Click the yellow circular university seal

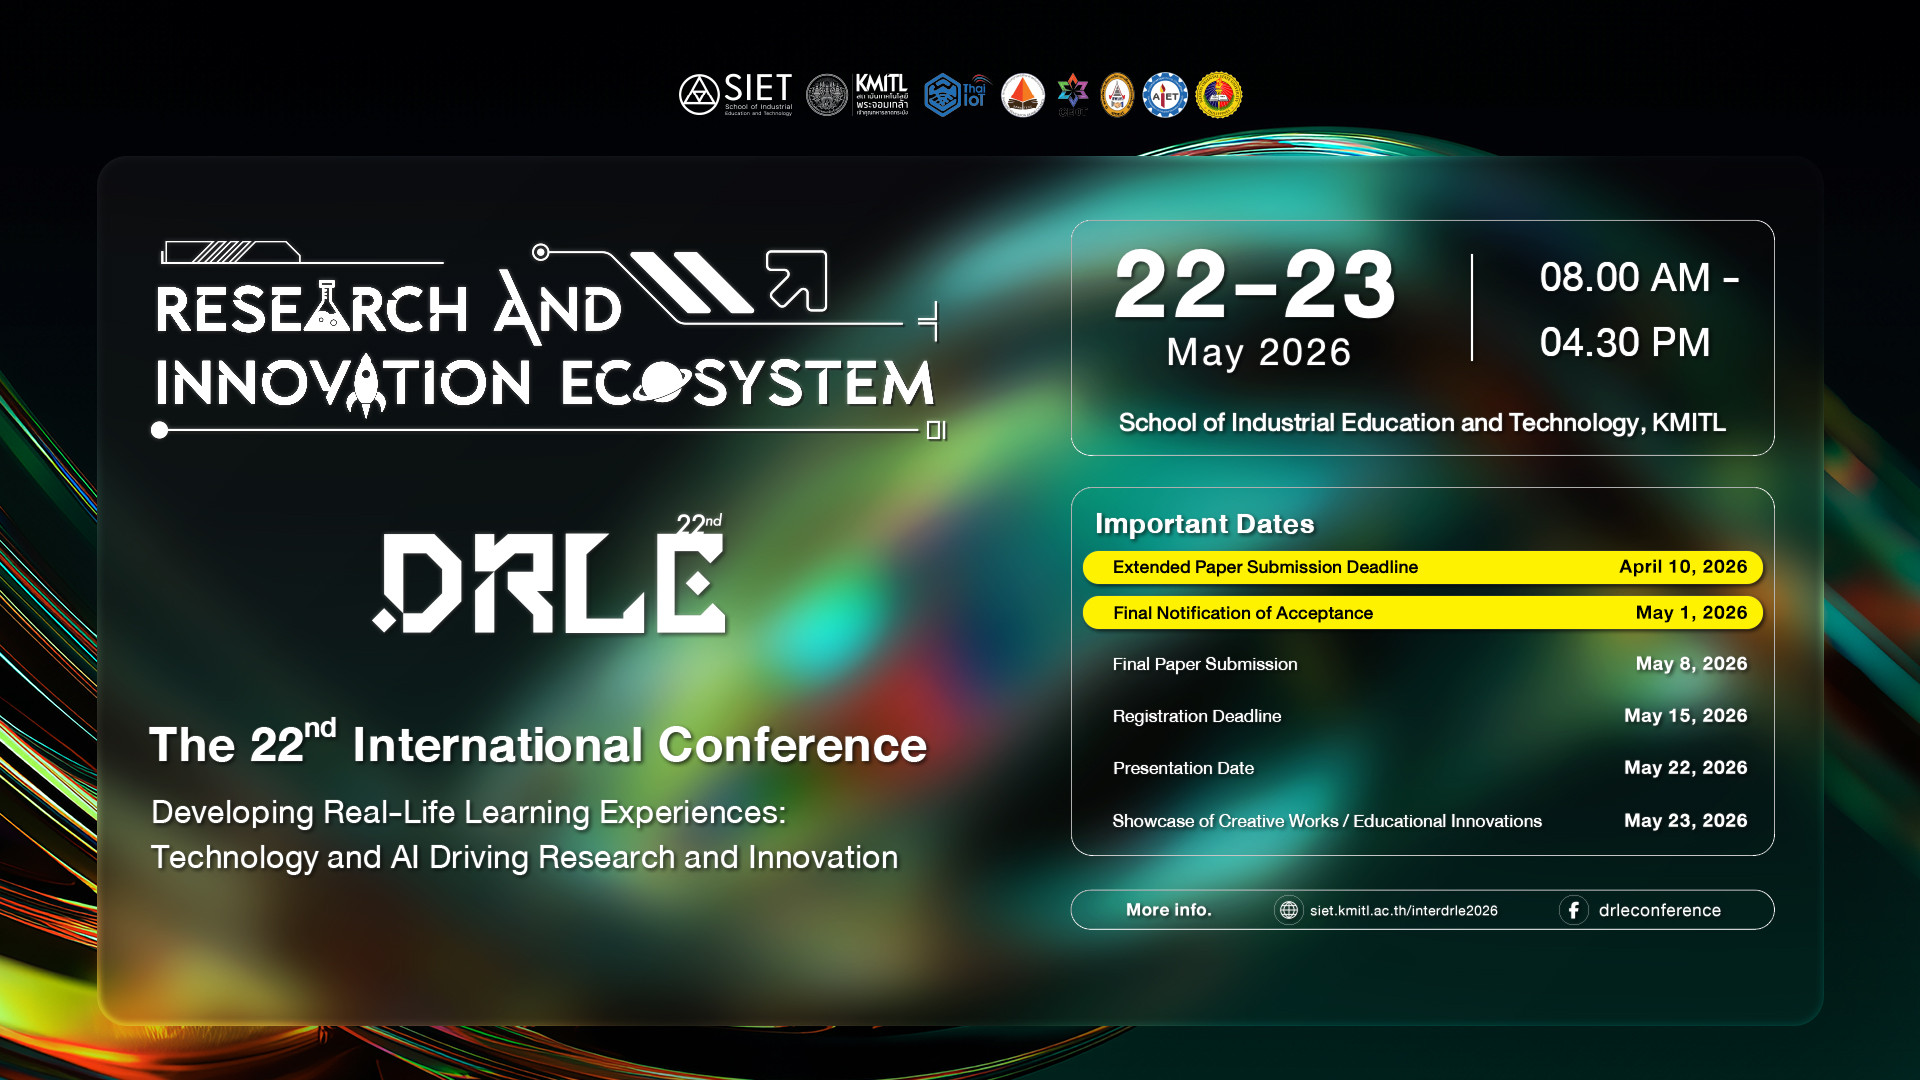[x=1218, y=95]
